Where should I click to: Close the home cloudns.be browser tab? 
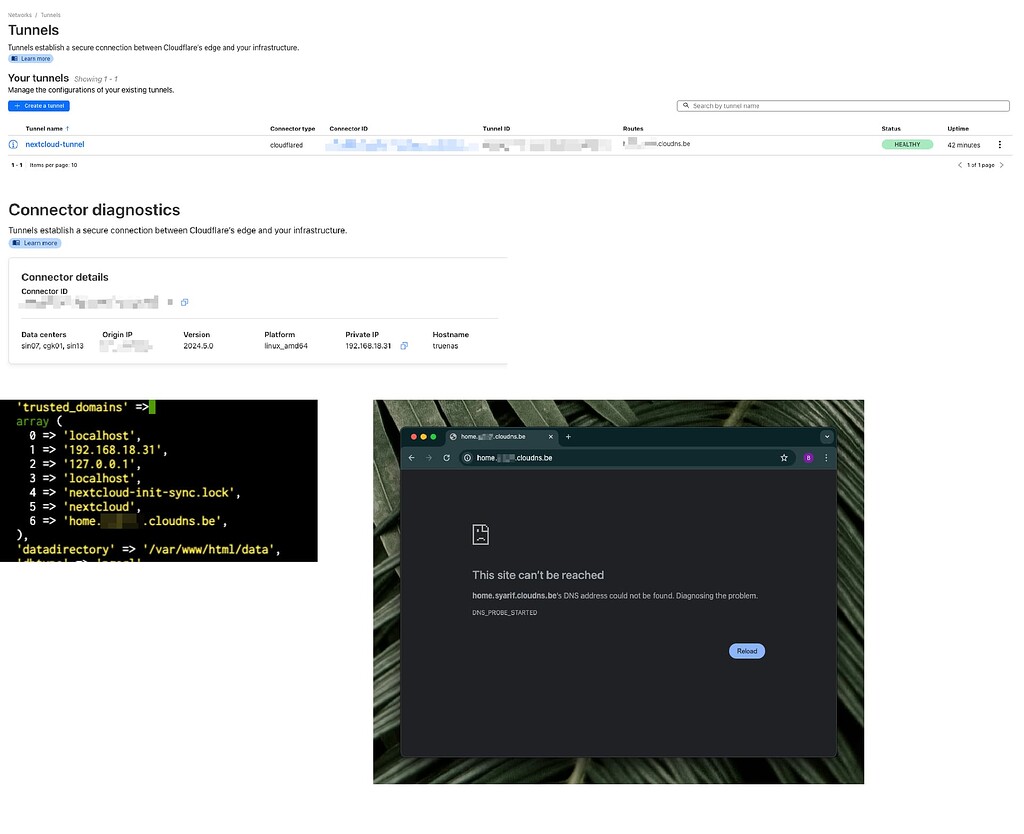tap(551, 437)
